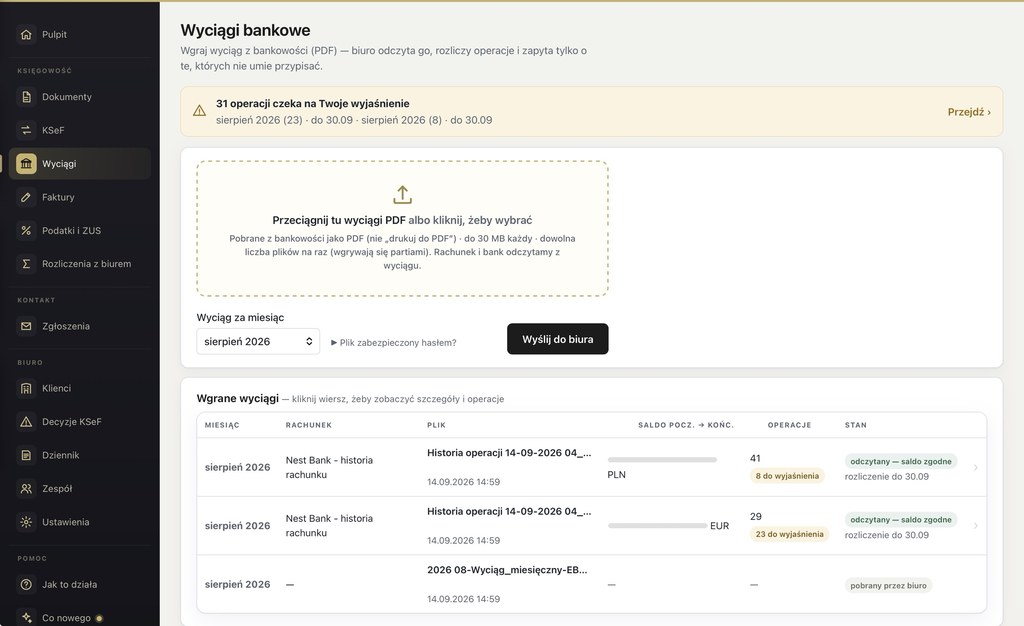This screenshot has height=626, width=1024.
Task: Click the odczytany status in EUR row
Action: point(901,520)
